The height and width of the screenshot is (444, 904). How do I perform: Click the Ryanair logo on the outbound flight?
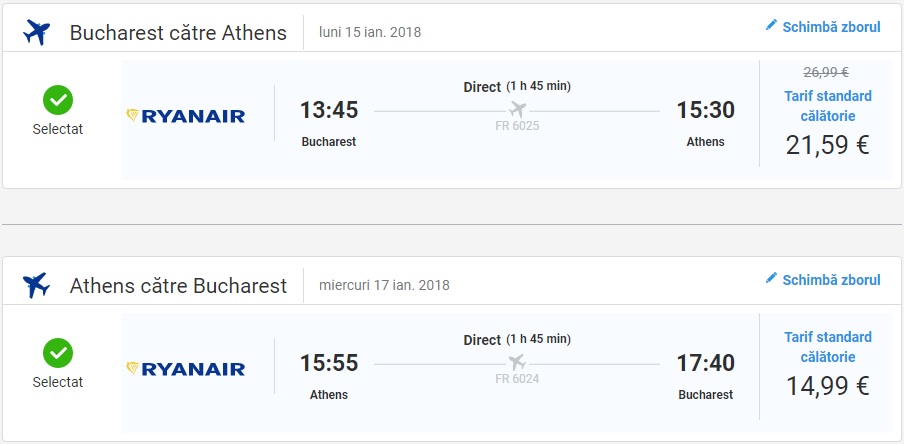186,116
